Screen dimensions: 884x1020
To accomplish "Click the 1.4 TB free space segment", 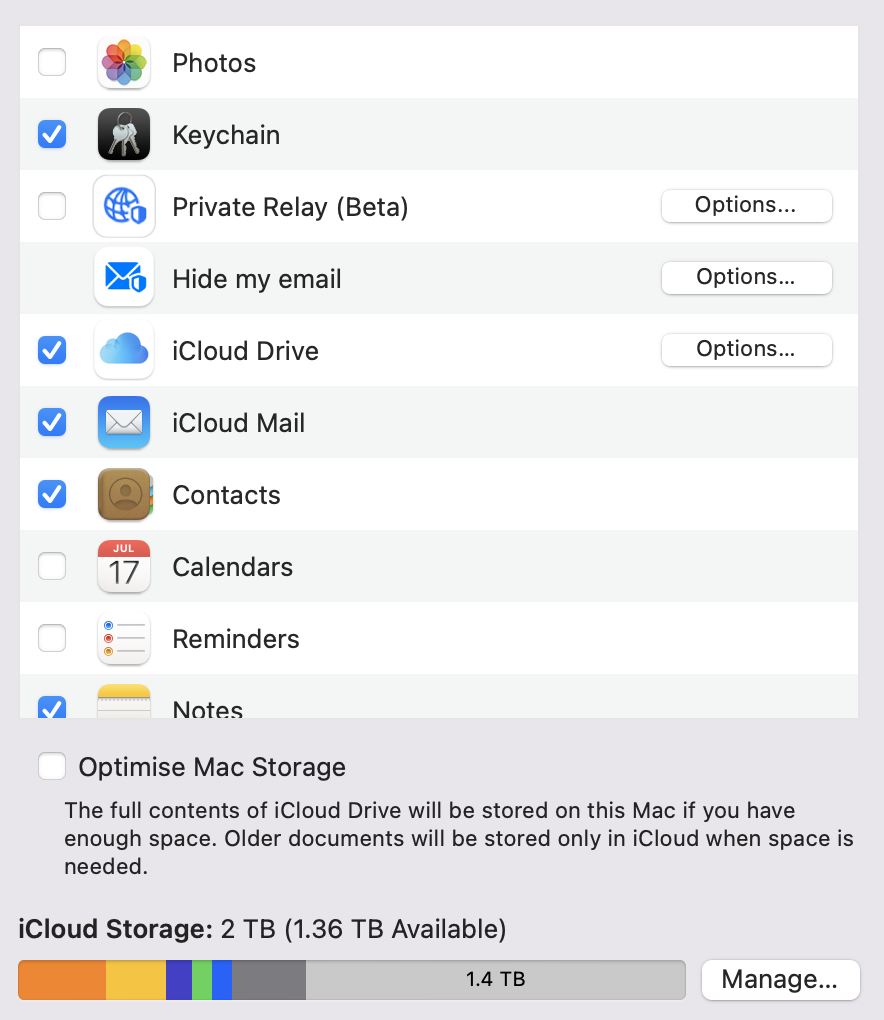I will click(496, 980).
